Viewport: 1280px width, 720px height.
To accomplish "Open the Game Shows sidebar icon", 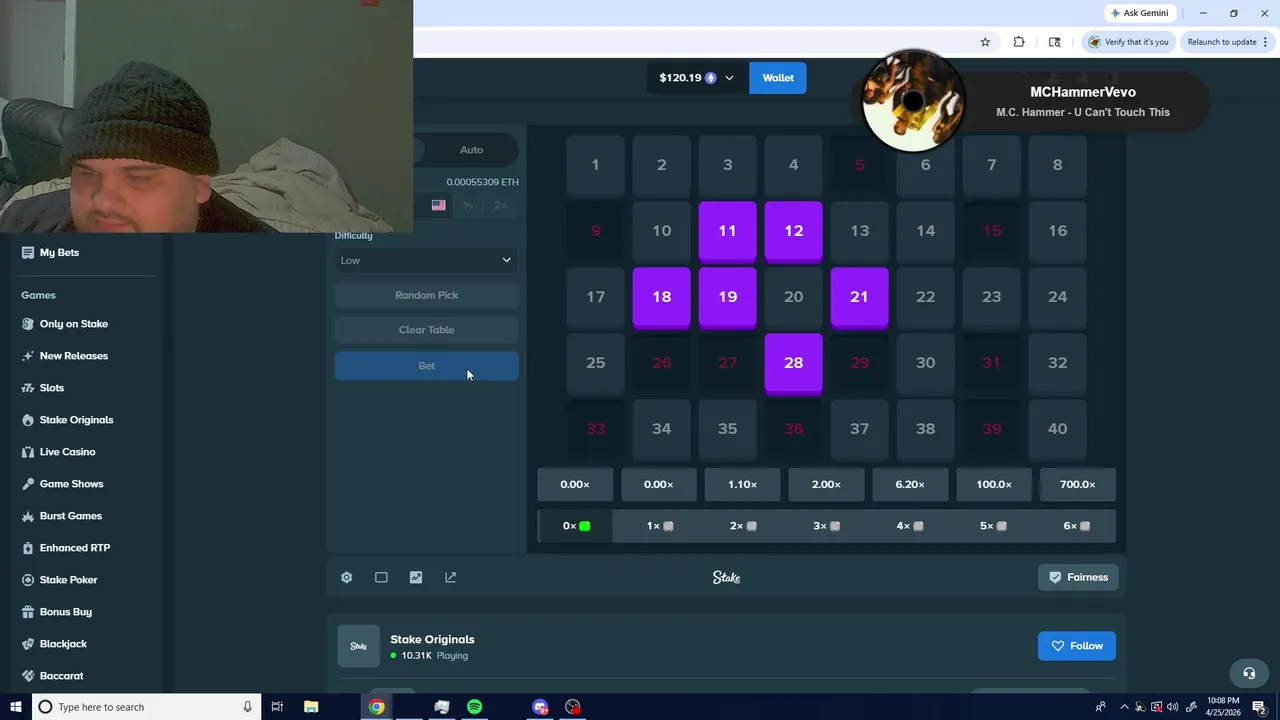I will pos(28,484).
